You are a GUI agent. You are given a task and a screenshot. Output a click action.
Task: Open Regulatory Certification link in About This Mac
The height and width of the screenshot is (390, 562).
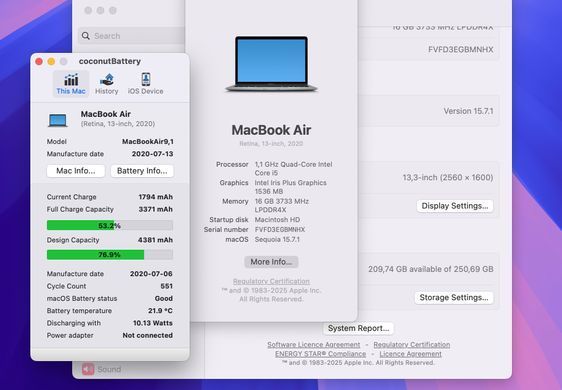click(271, 281)
